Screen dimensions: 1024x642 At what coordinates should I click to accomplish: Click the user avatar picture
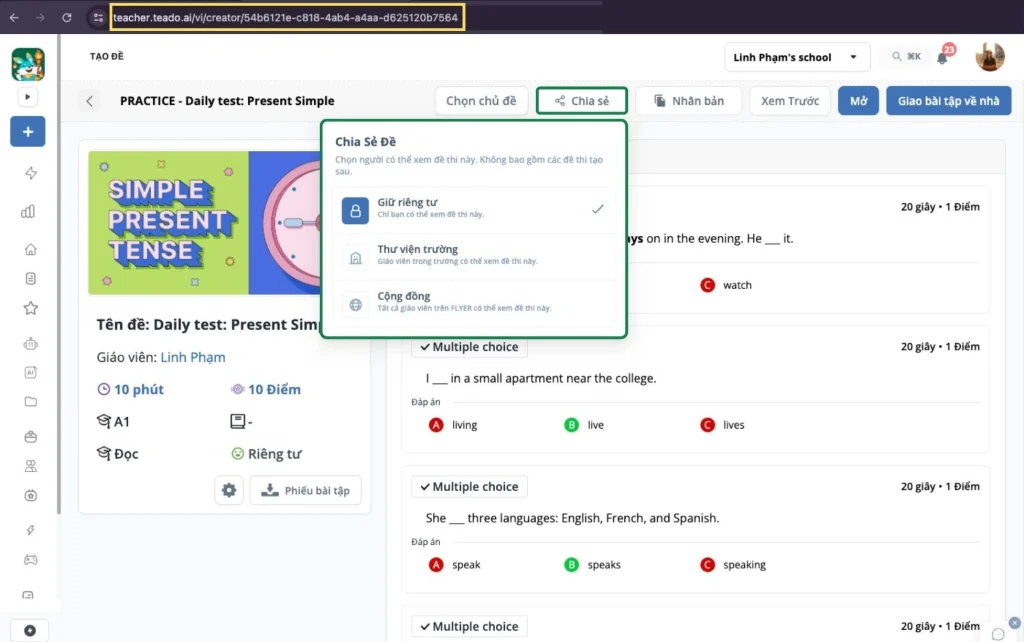click(x=990, y=57)
